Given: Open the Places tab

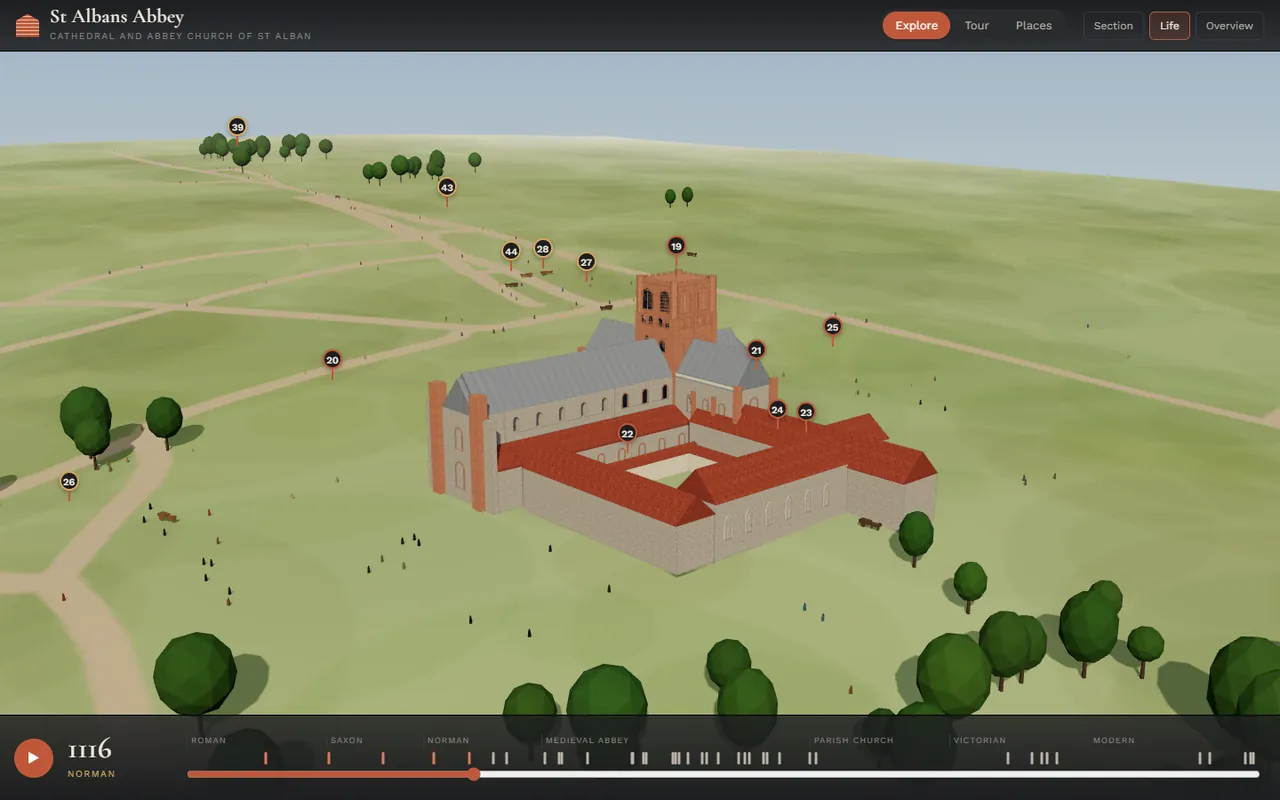Looking at the screenshot, I should click(1034, 26).
